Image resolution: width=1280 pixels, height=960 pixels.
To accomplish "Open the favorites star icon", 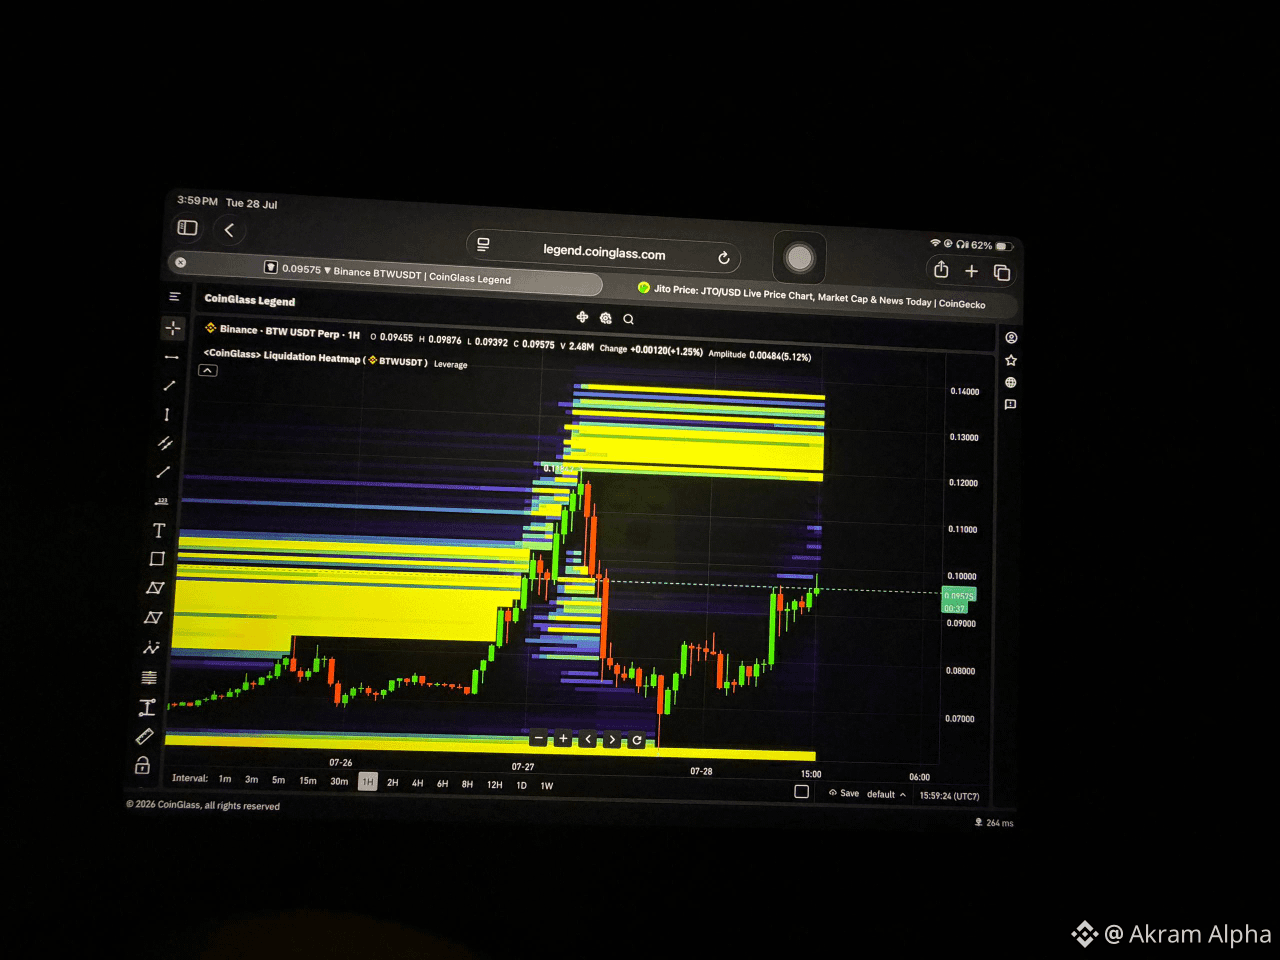I will [1011, 360].
